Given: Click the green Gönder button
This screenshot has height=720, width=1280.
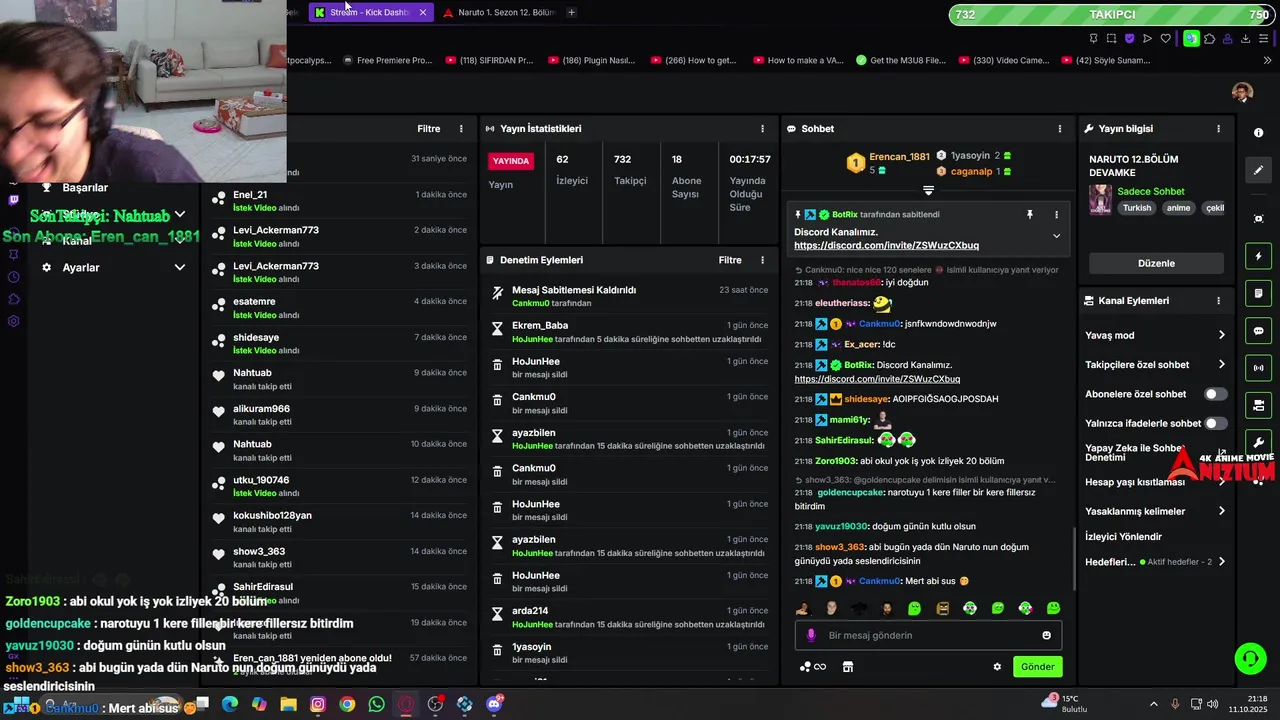Looking at the screenshot, I should [1037, 667].
